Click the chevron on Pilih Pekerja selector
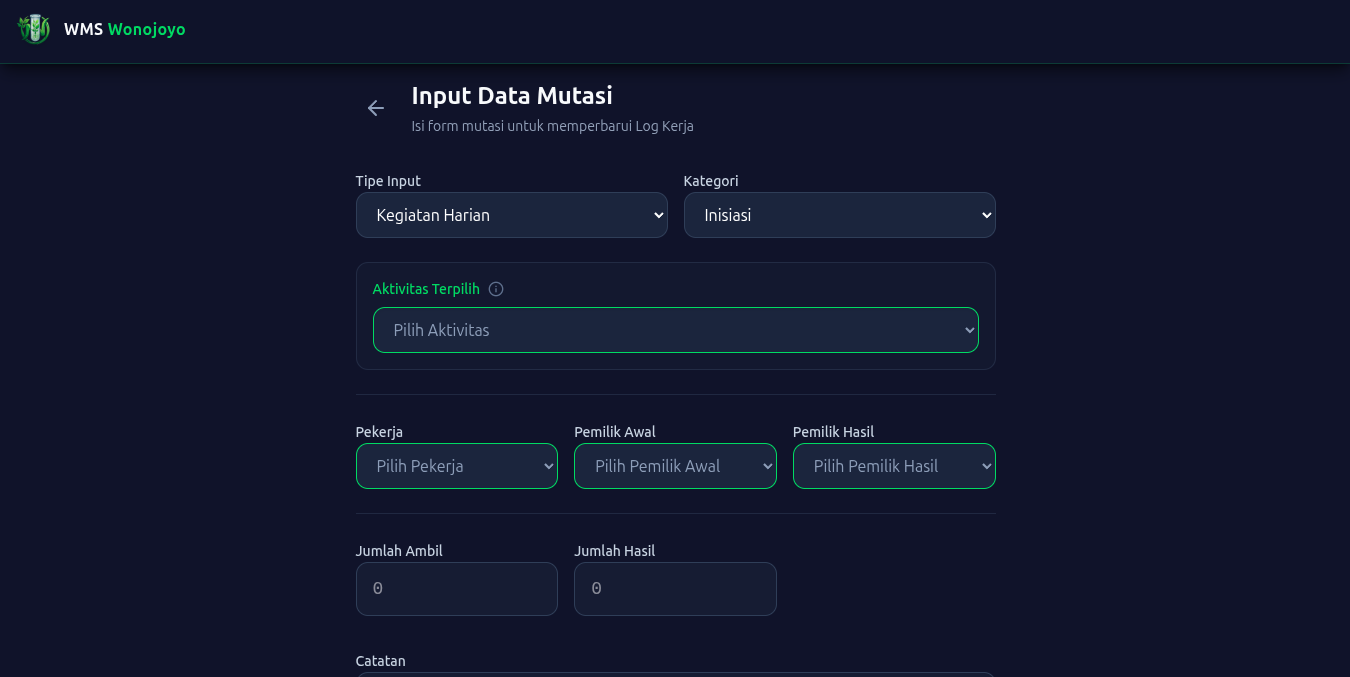This screenshot has width=1350, height=677. (548, 466)
